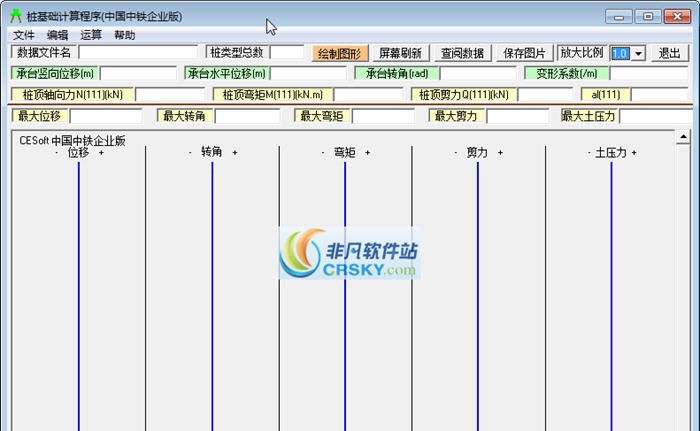Click the 剪力 chart heading
Viewport: 700px width, 431px height.
click(x=477, y=152)
